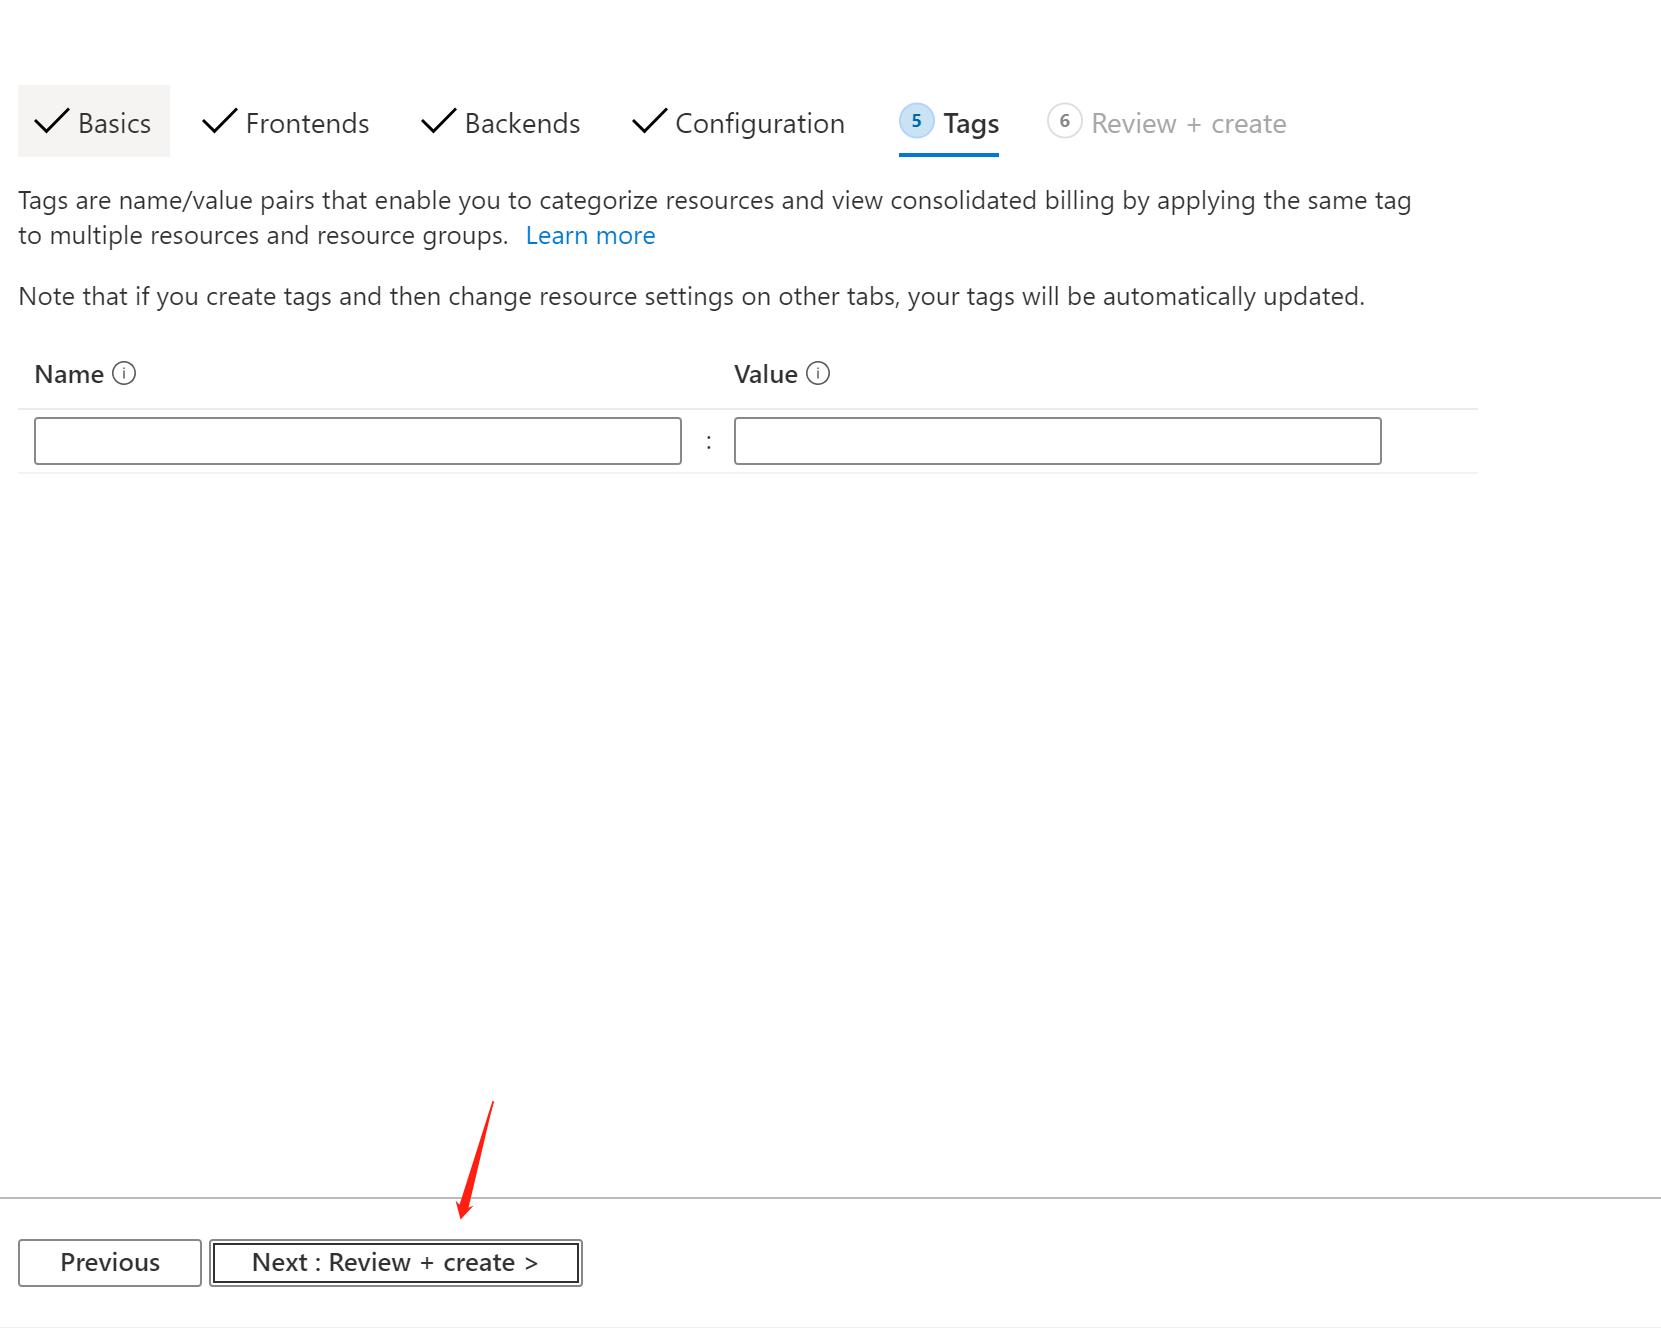Click the info icon next to Value
Screen dimensions: 1661x1328
pyautogui.click(x=818, y=374)
